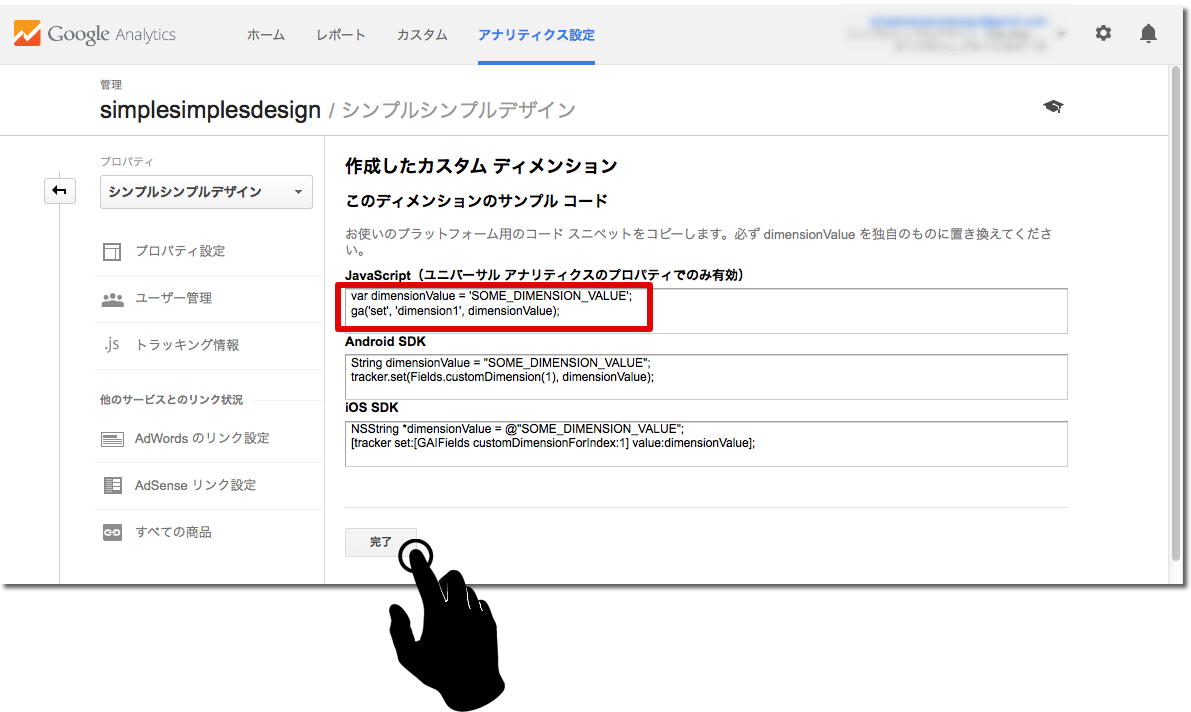The width and height of the screenshot is (1191, 712).
Task: Click the プロパティ設定 page icon
Action: pyautogui.click(x=112, y=251)
